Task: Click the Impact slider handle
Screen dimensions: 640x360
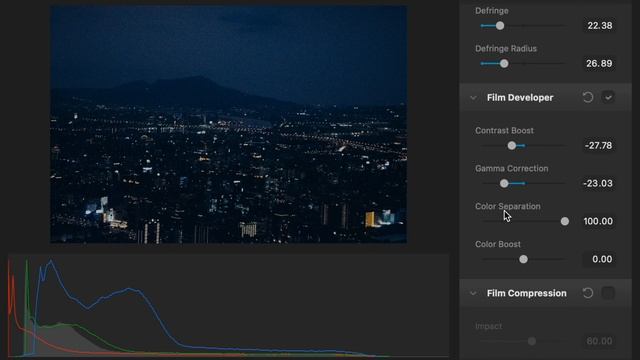Action: tap(531, 341)
